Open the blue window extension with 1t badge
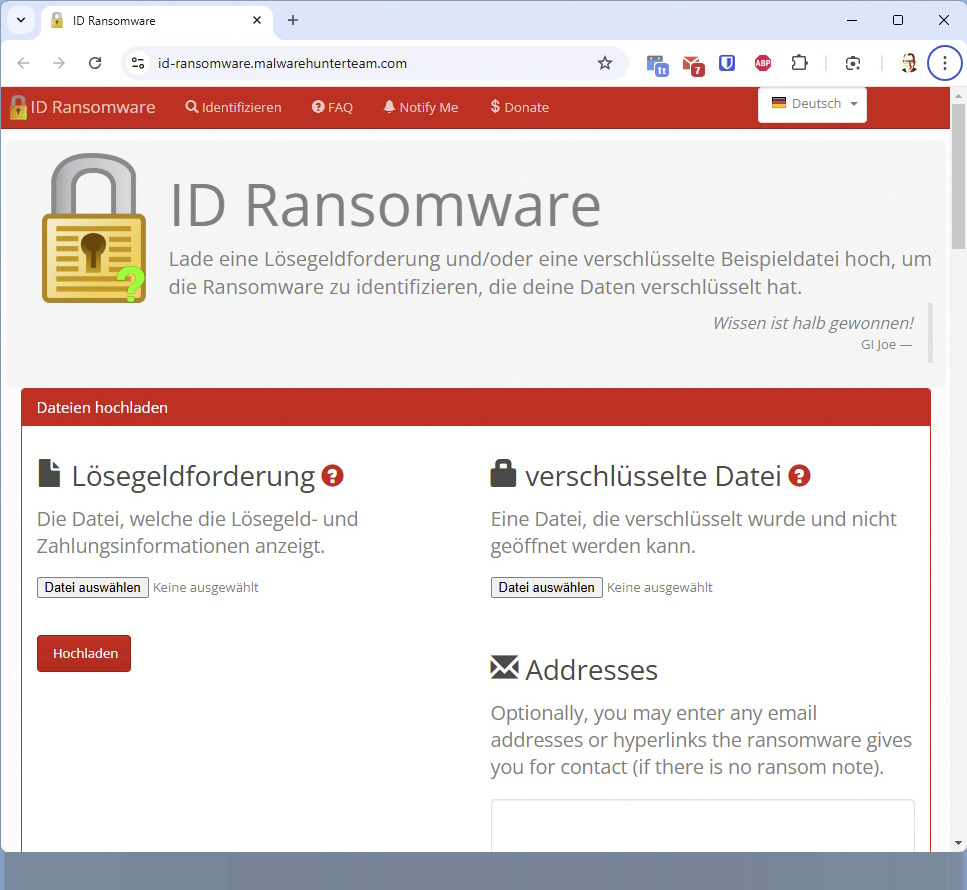 click(x=657, y=64)
